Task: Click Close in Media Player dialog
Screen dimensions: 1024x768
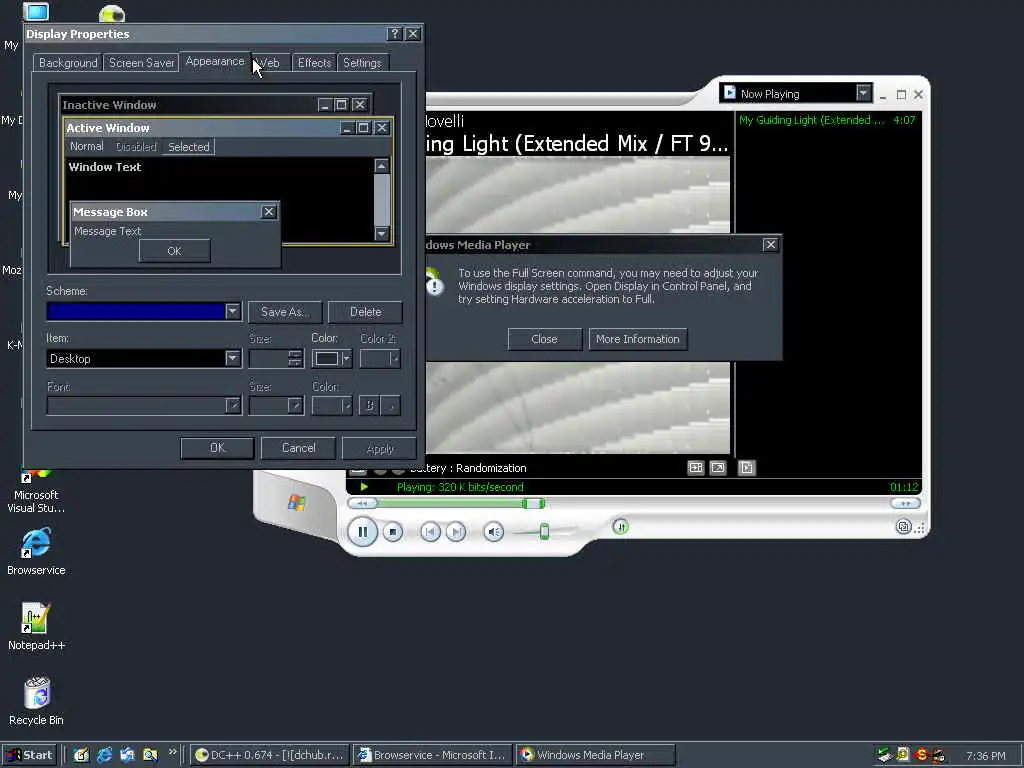Action: pyautogui.click(x=544, y=339)
